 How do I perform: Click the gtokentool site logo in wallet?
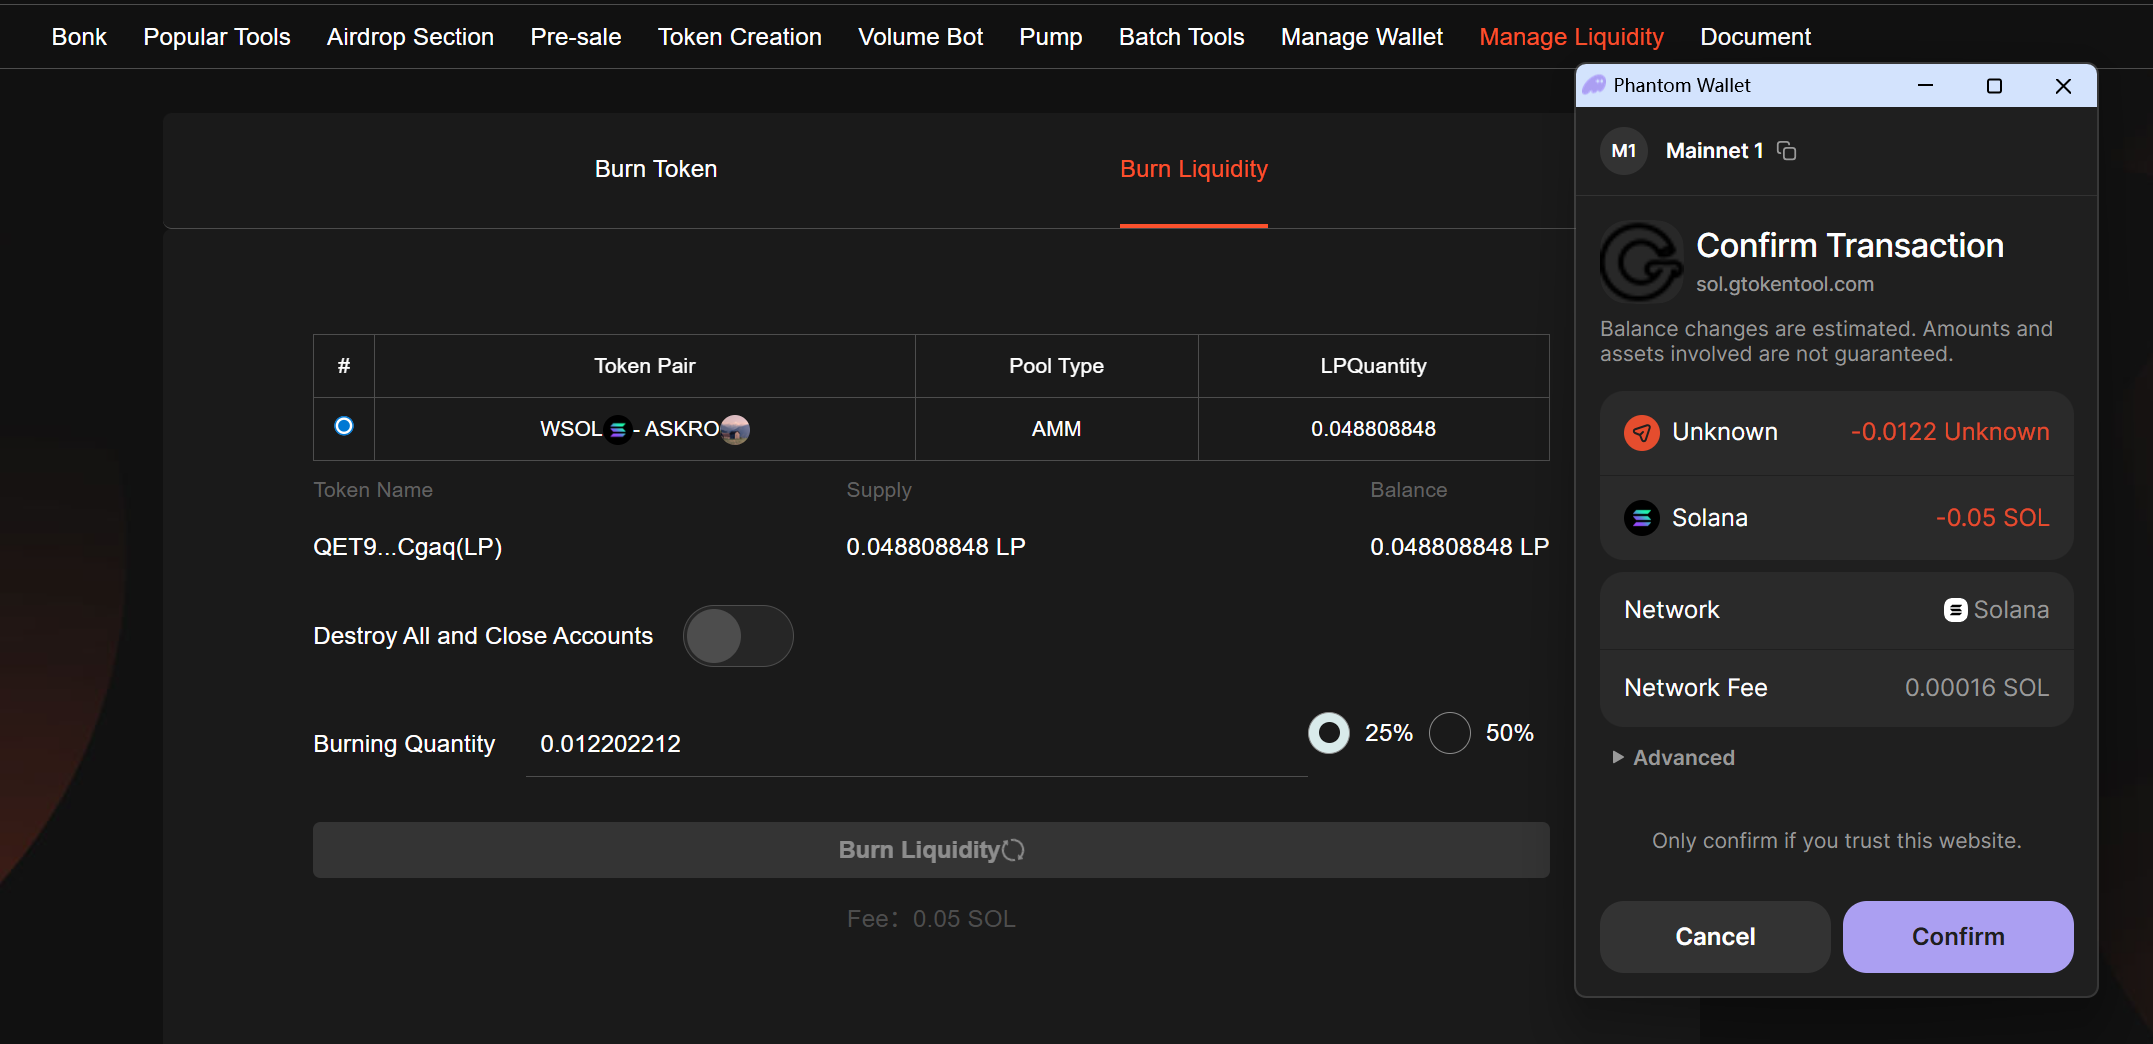[1641, 262]
